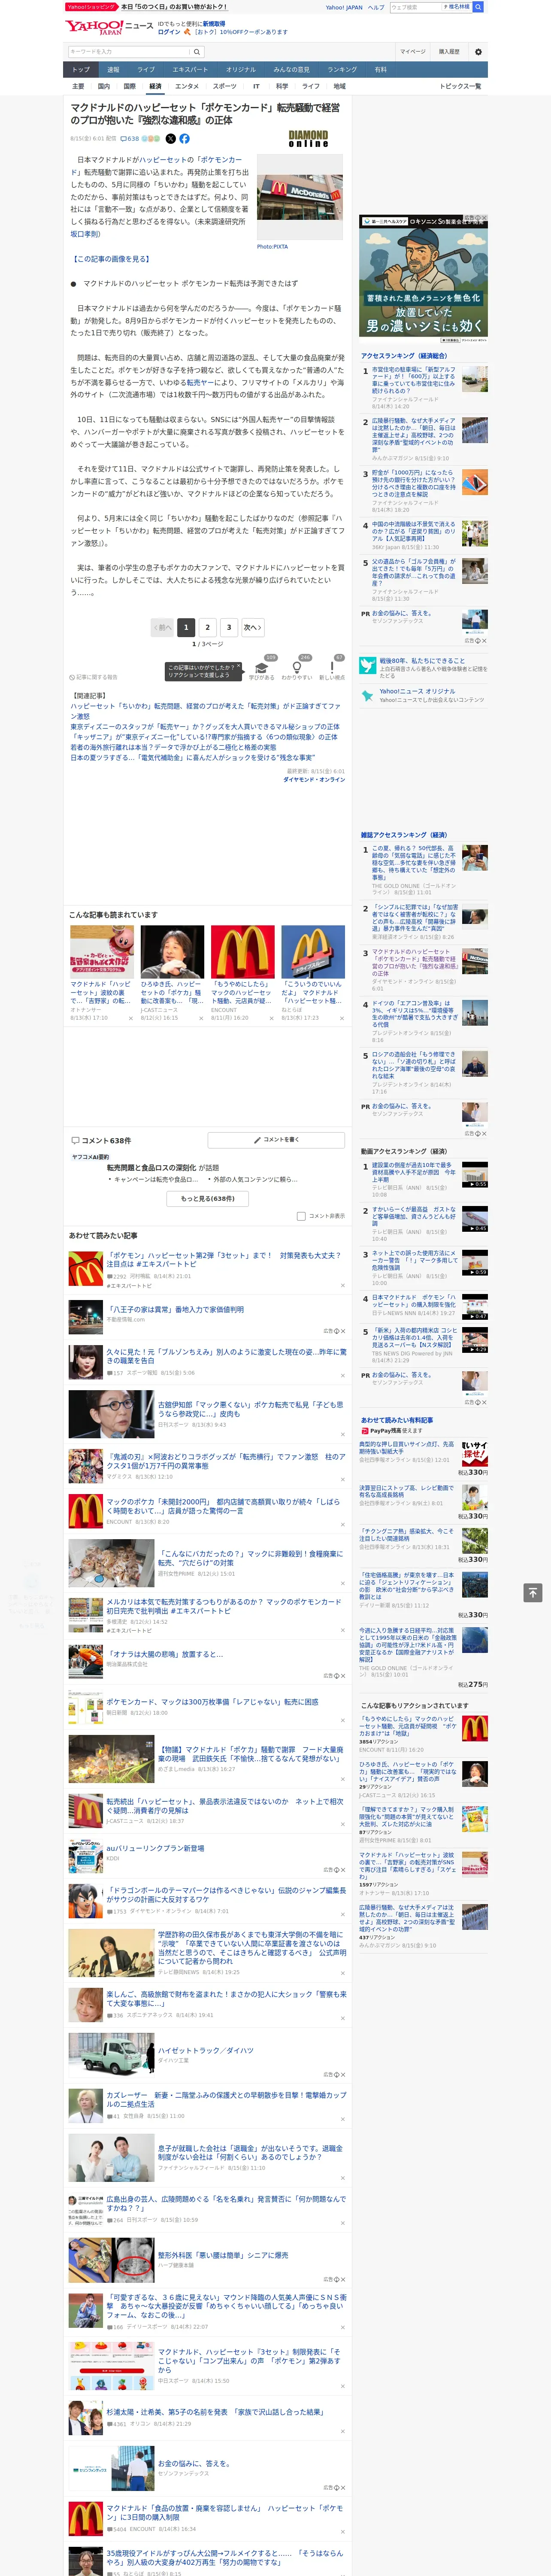Open the エキスパート main tab
Image resolution: width=551 pixels, height=2576 pixels.
click(190, 70)
